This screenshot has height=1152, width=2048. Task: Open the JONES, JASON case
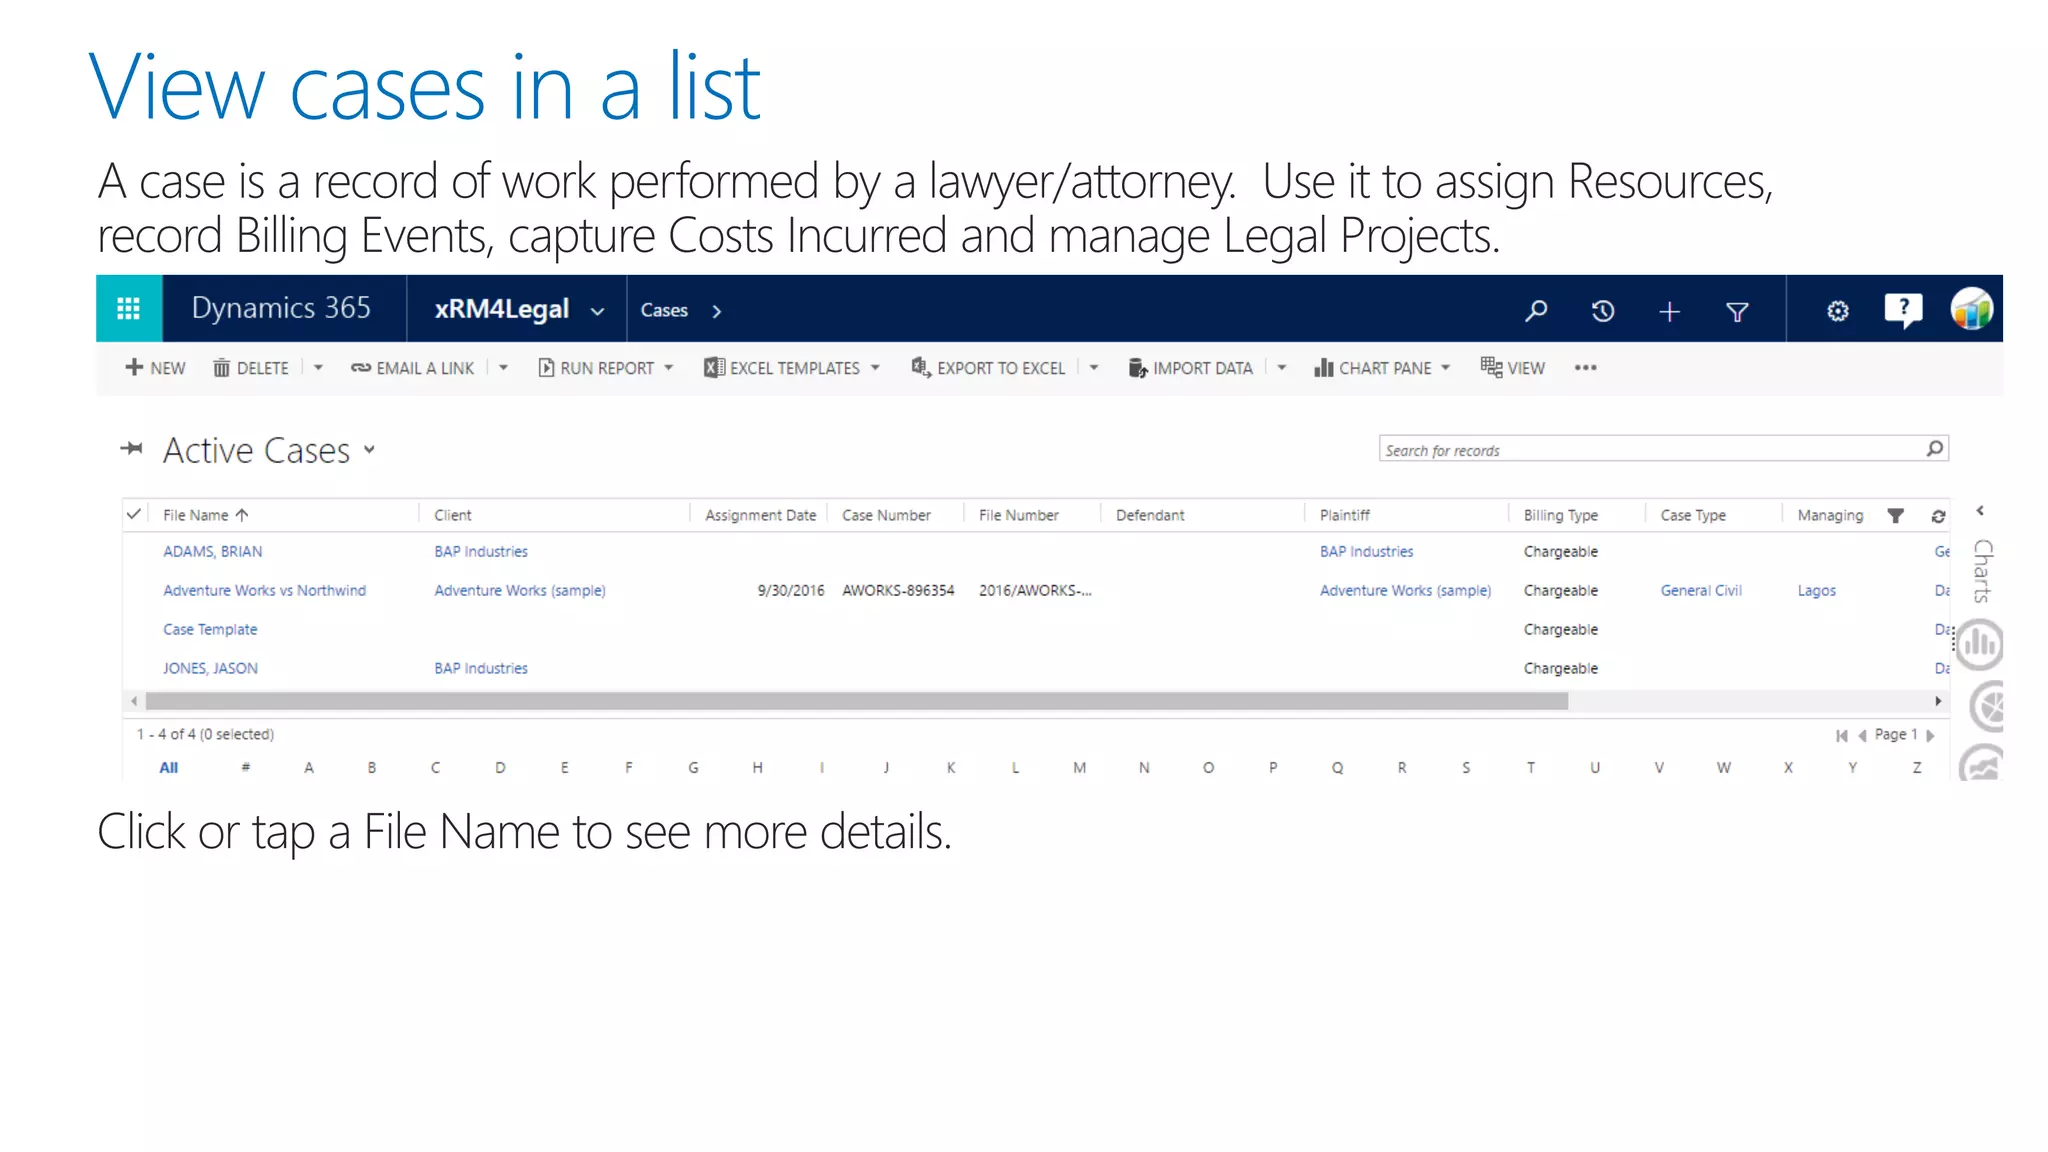pos(210,669)
